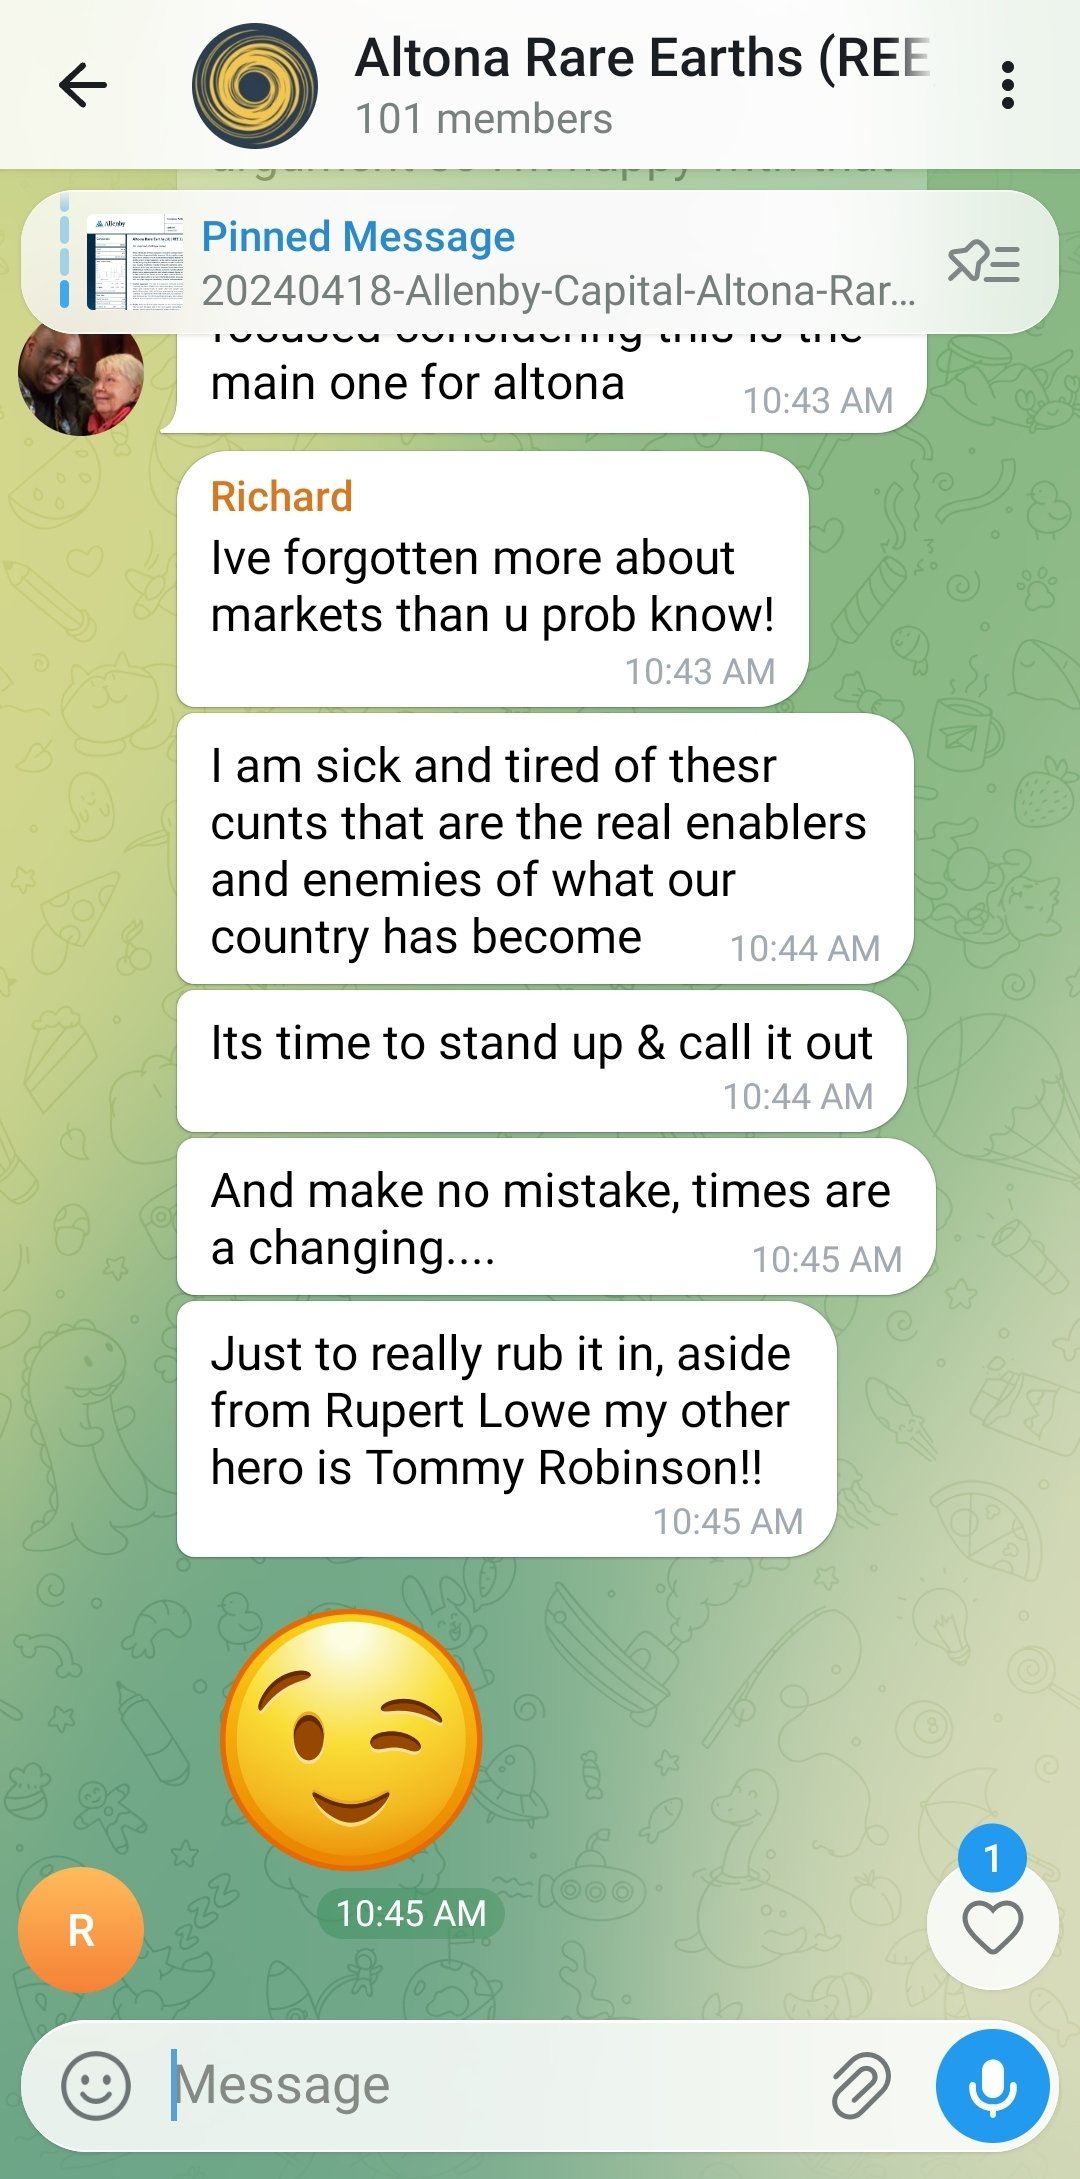
Task: Tap the winking face emoji sticker
Action: pyautogui.click(x=351, y=1740)
